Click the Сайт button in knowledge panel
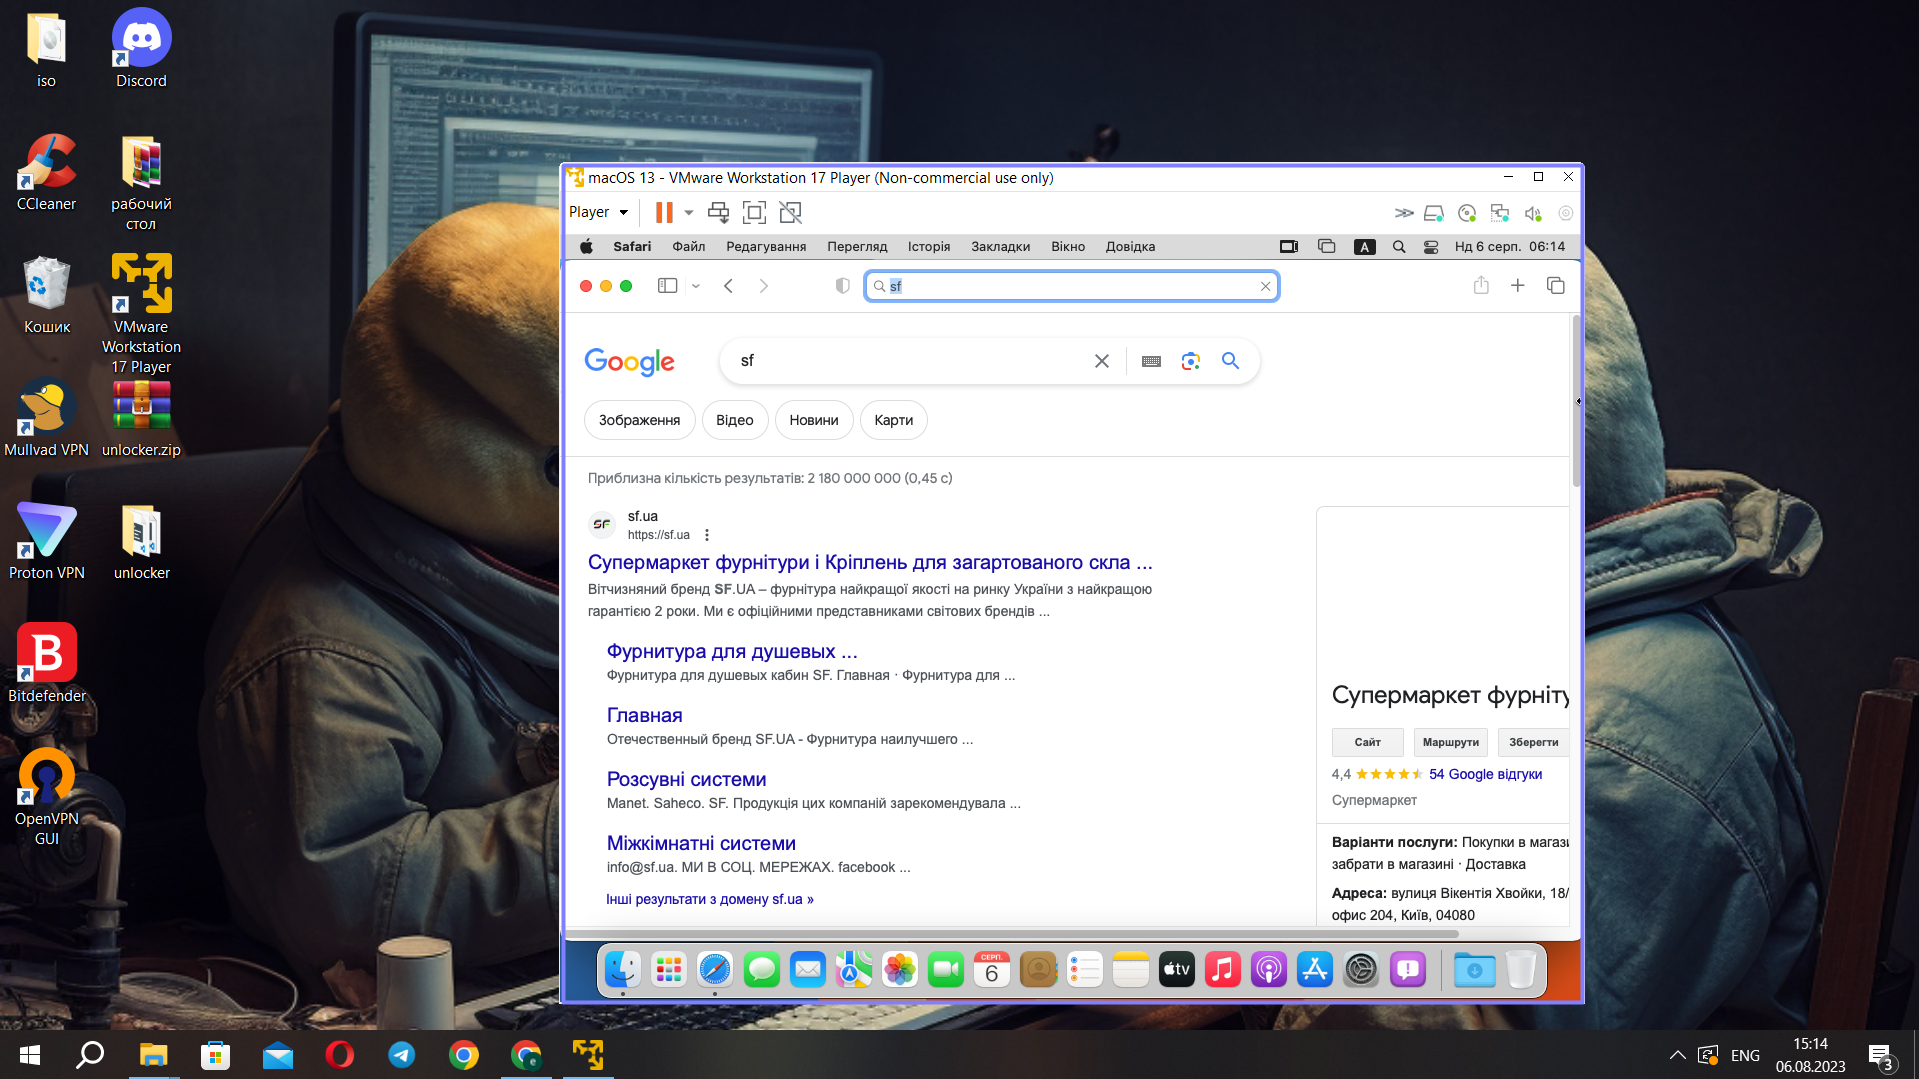Image resolution: width=1919 pixels, height=1079 pixels. (x=1367, y=742)
